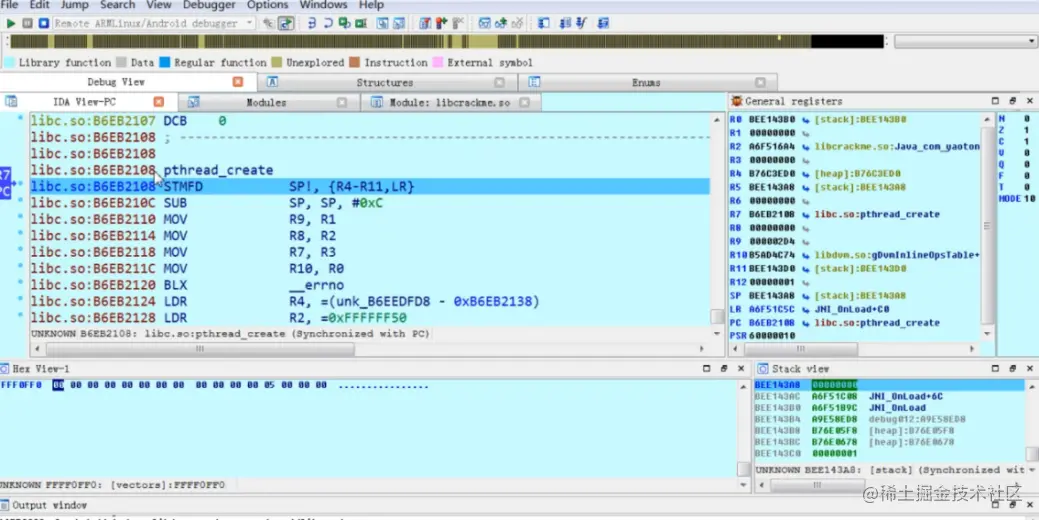The image size is (1039, 520).
Task: Close the Structures tab
Action: click(x=500, y=83)
